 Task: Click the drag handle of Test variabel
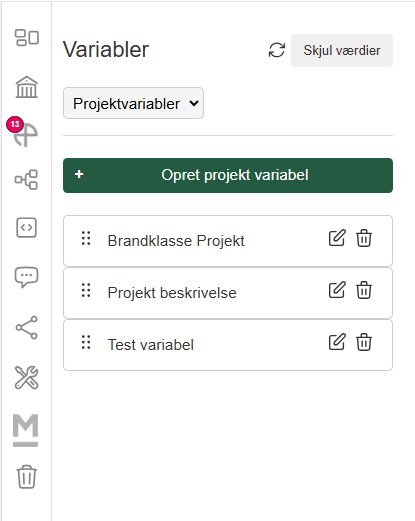86,342
